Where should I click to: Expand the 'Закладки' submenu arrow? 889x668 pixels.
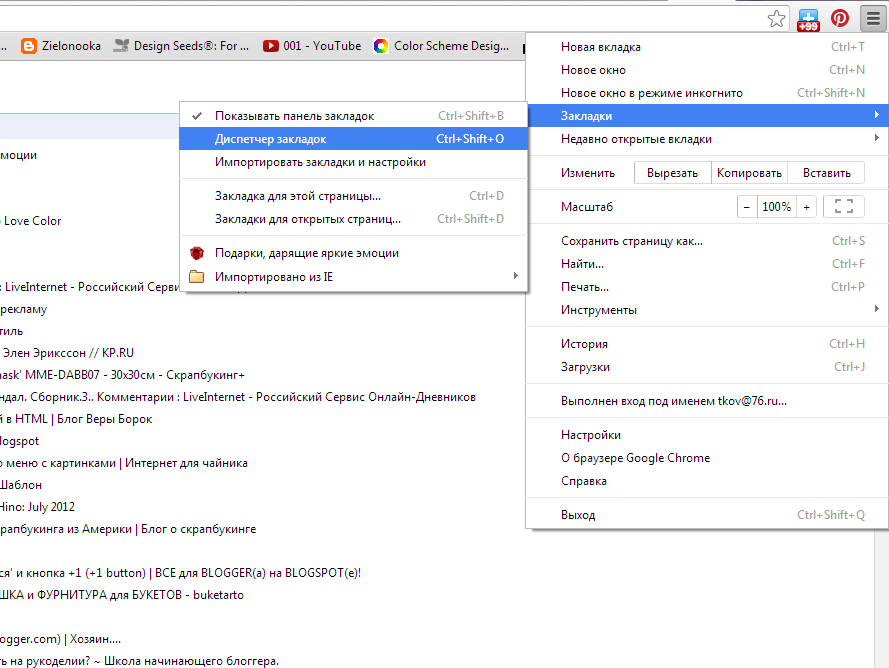(x=877, y=115)
